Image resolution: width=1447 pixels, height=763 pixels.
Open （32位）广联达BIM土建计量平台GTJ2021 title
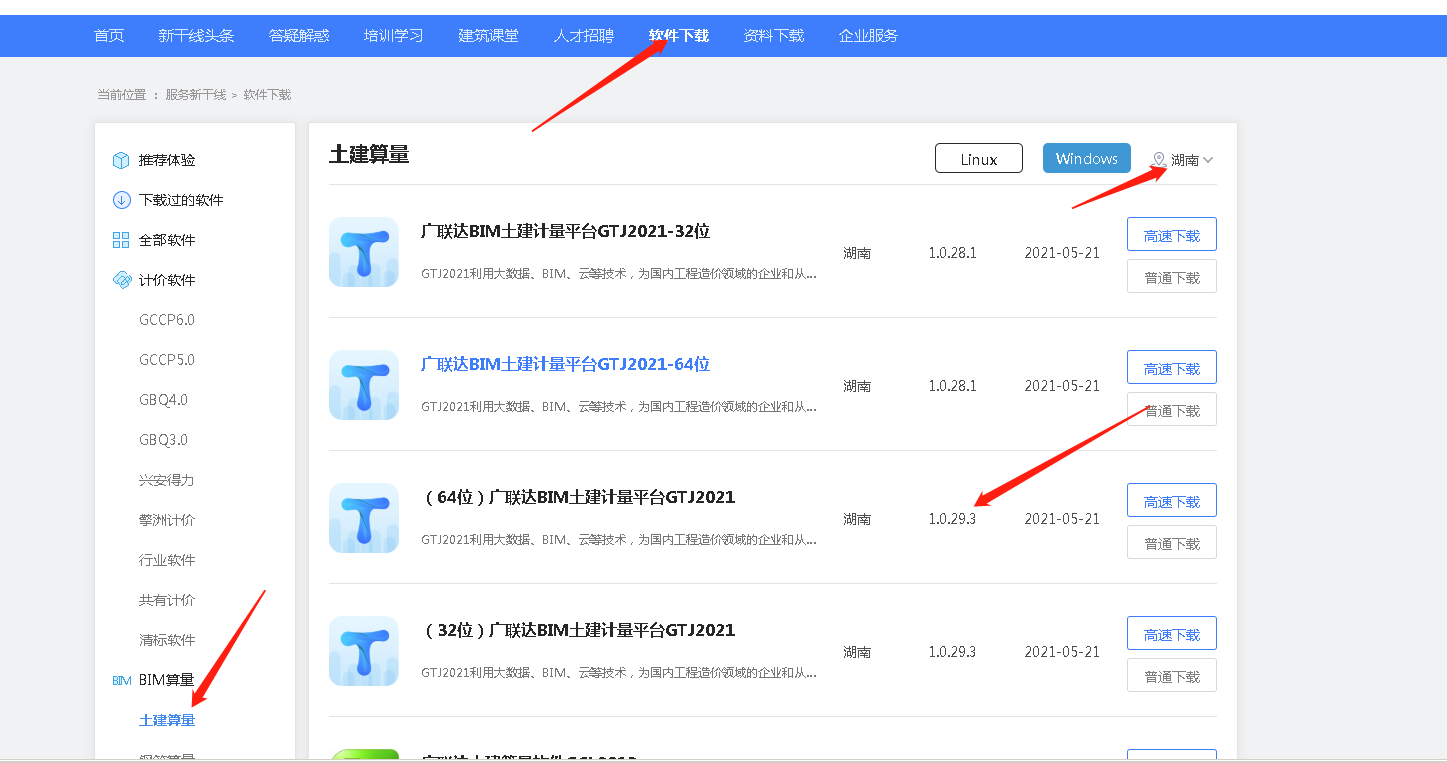pos(578,630)
